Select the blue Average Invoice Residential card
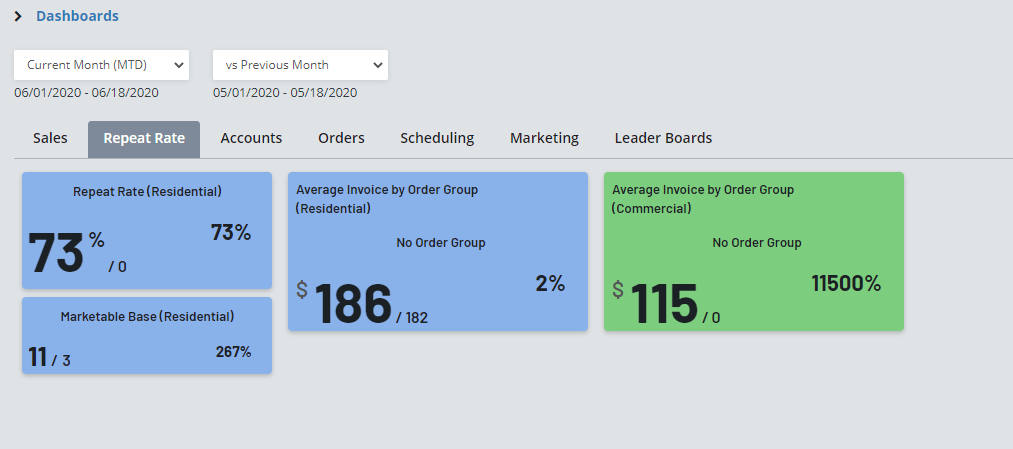 click(437, 251)
